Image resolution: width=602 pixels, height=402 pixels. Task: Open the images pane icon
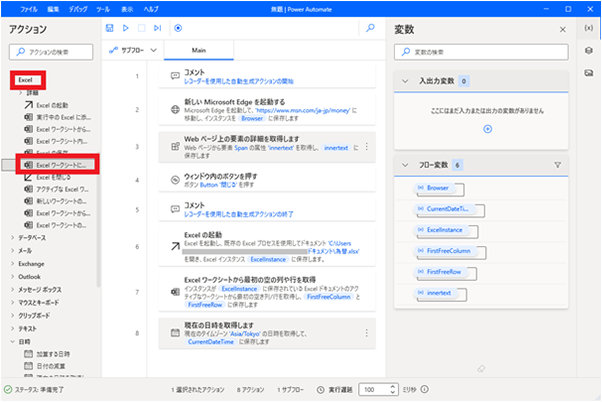[589, 73]
